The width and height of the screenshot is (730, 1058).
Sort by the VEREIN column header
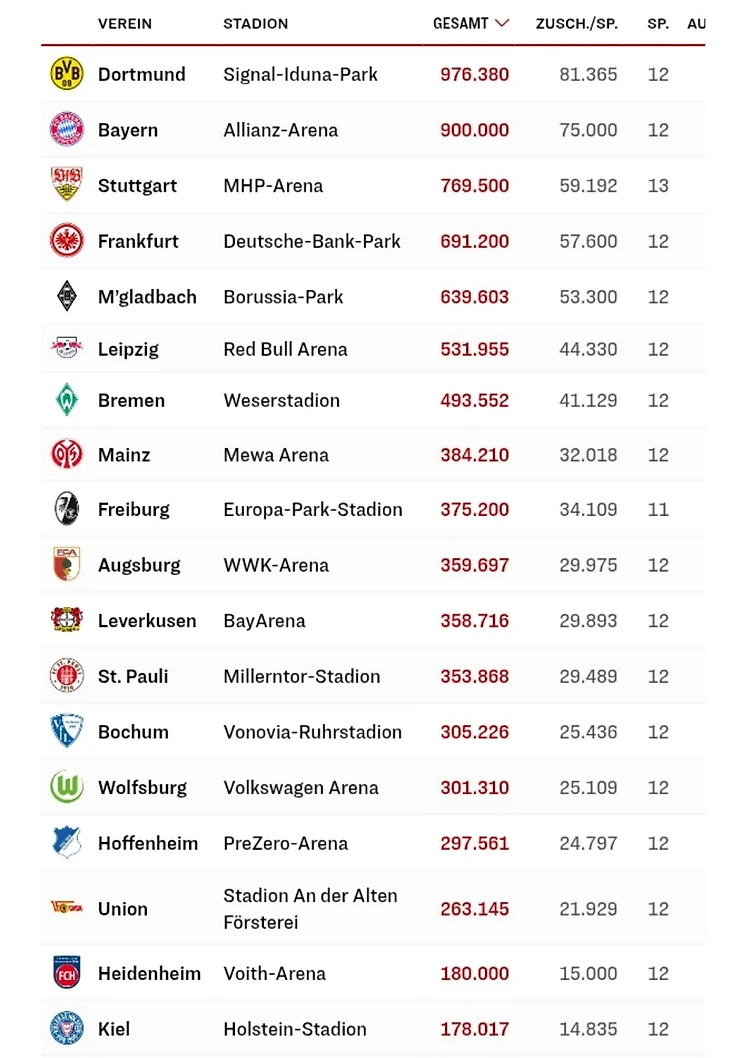[x=125, y=23]
